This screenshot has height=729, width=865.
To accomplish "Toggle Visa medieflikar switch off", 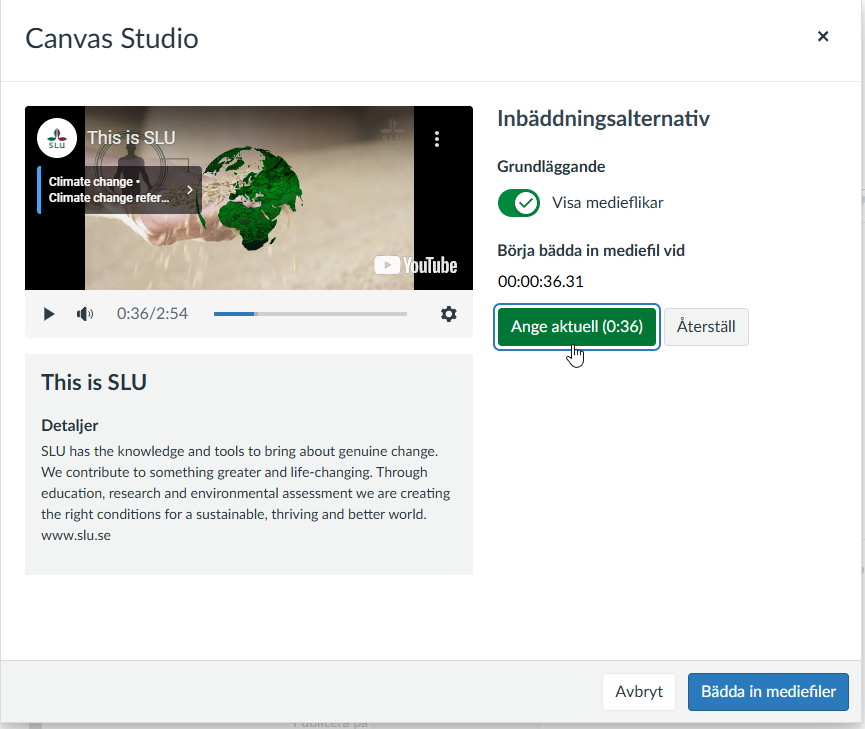I will click(x=519, y=203).
